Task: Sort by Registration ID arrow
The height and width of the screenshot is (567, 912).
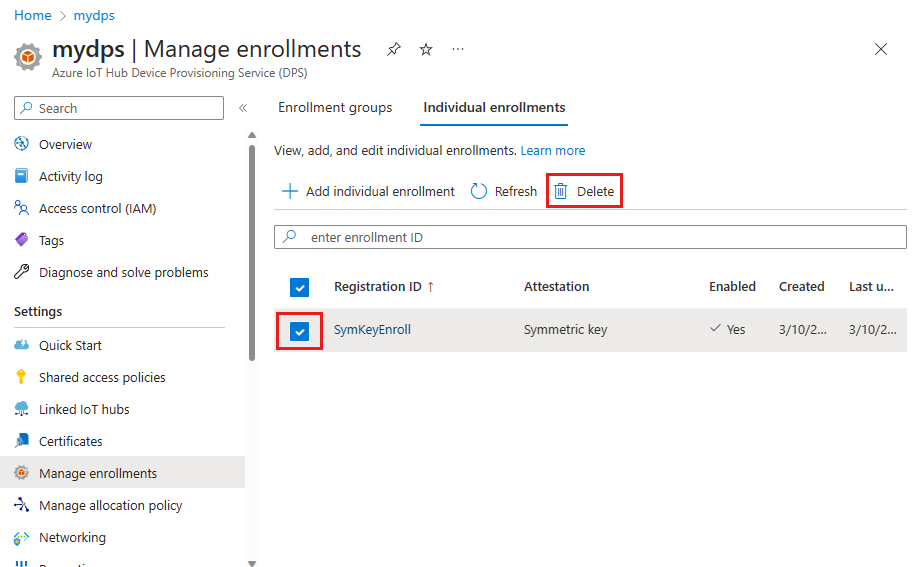Action: 430,287
